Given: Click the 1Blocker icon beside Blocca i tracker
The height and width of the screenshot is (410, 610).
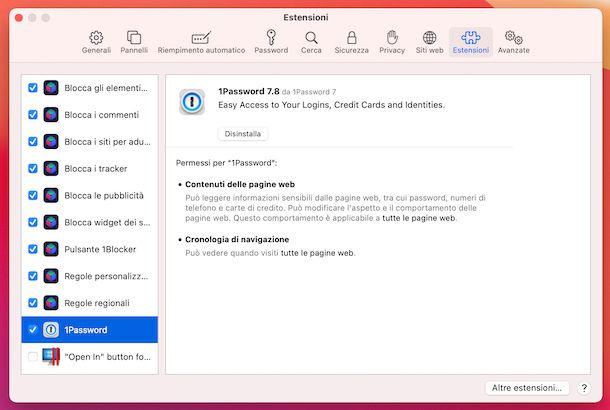Looking at the screenshot, I should 51,168.
